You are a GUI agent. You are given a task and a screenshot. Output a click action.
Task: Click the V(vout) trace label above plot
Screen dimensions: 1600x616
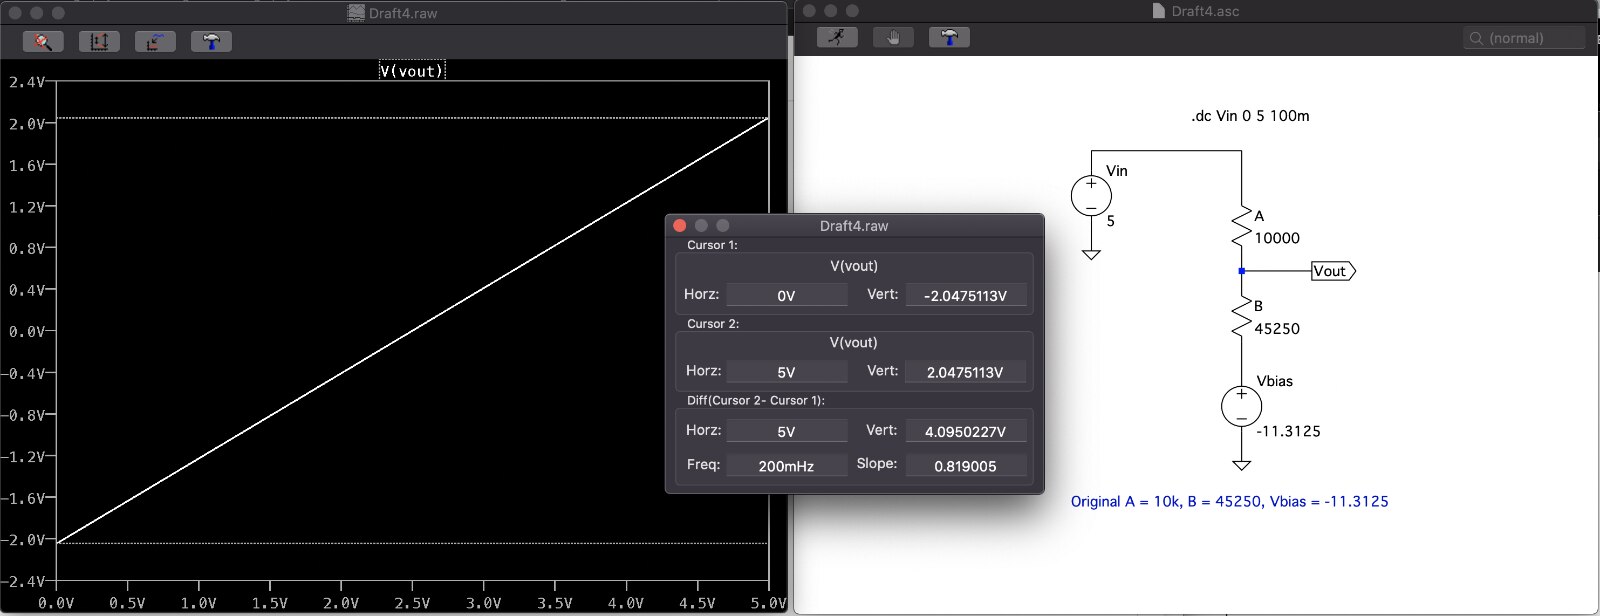click(x=412, y=71)
